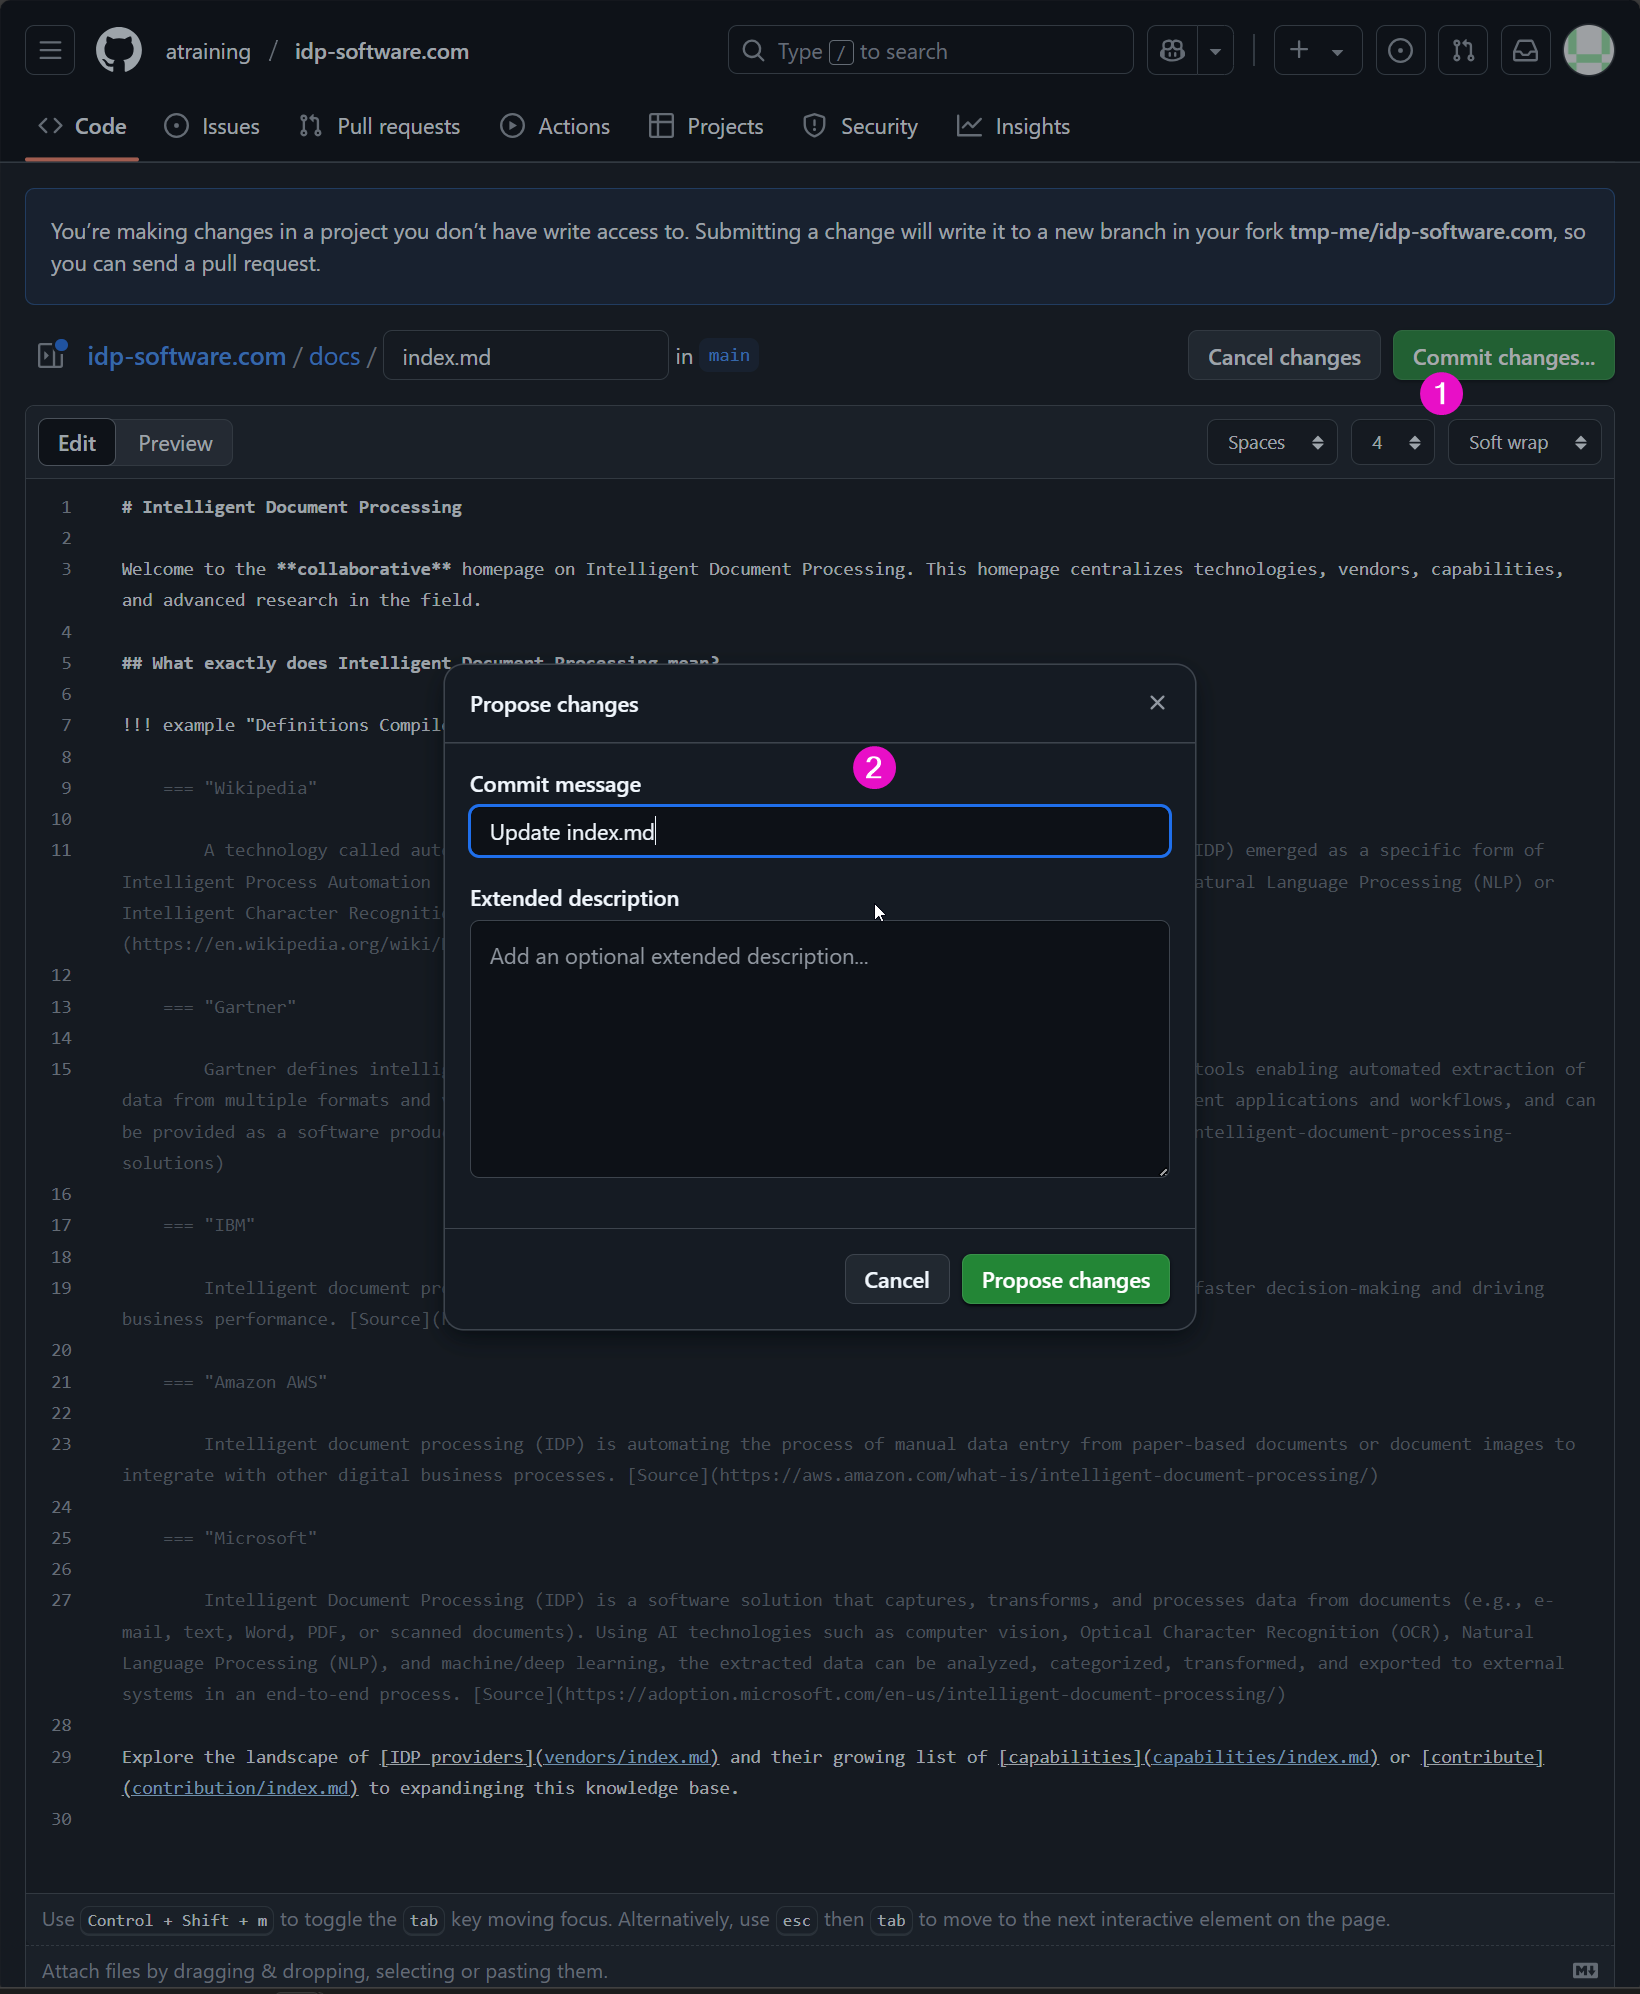Open the idp-software.com repository link in header
Screen dimensions: 1640x1994
pos(381,51)
